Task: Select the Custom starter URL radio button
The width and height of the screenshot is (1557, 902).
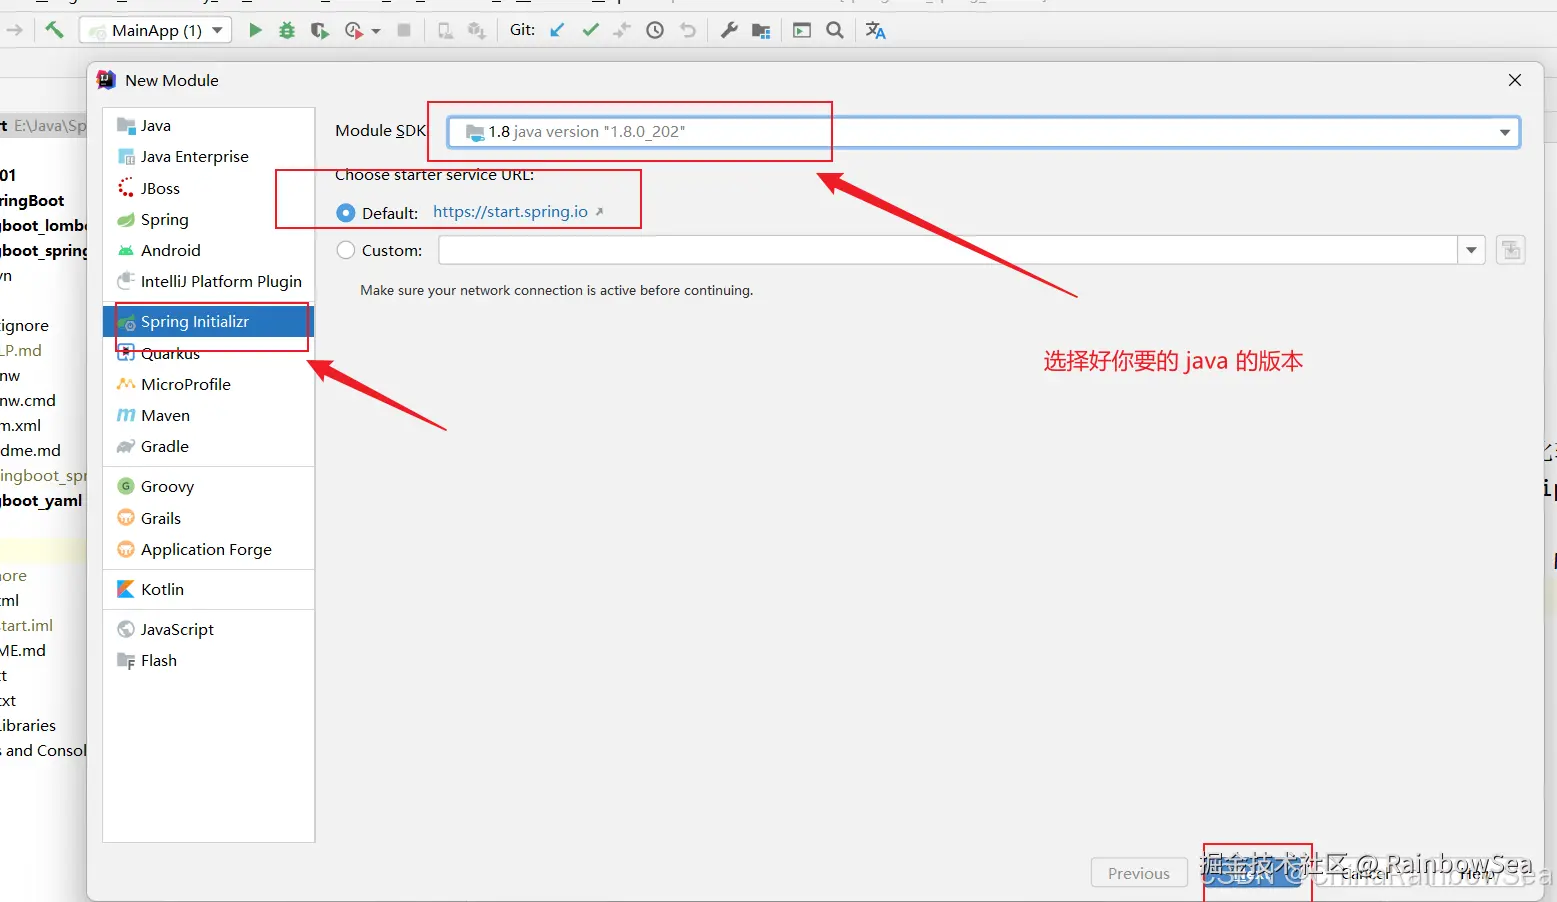Action: point(346,250)
